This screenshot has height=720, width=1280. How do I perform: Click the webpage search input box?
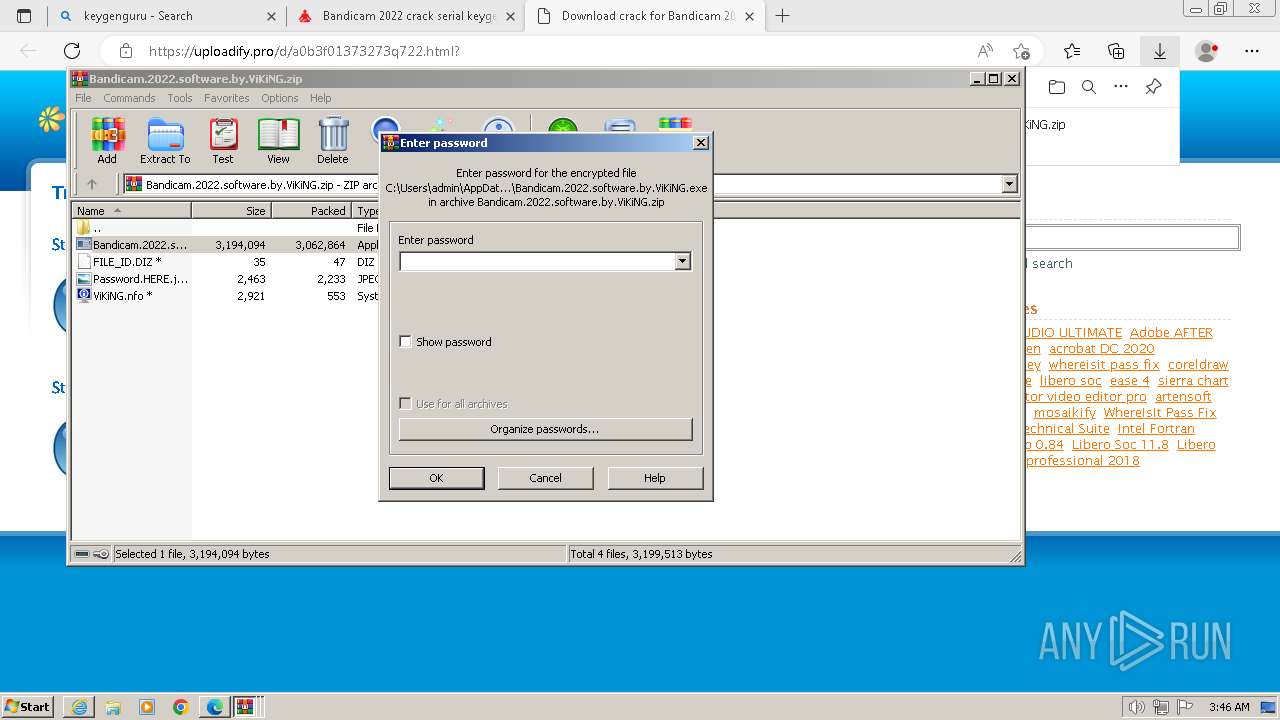coord(1132,237)
